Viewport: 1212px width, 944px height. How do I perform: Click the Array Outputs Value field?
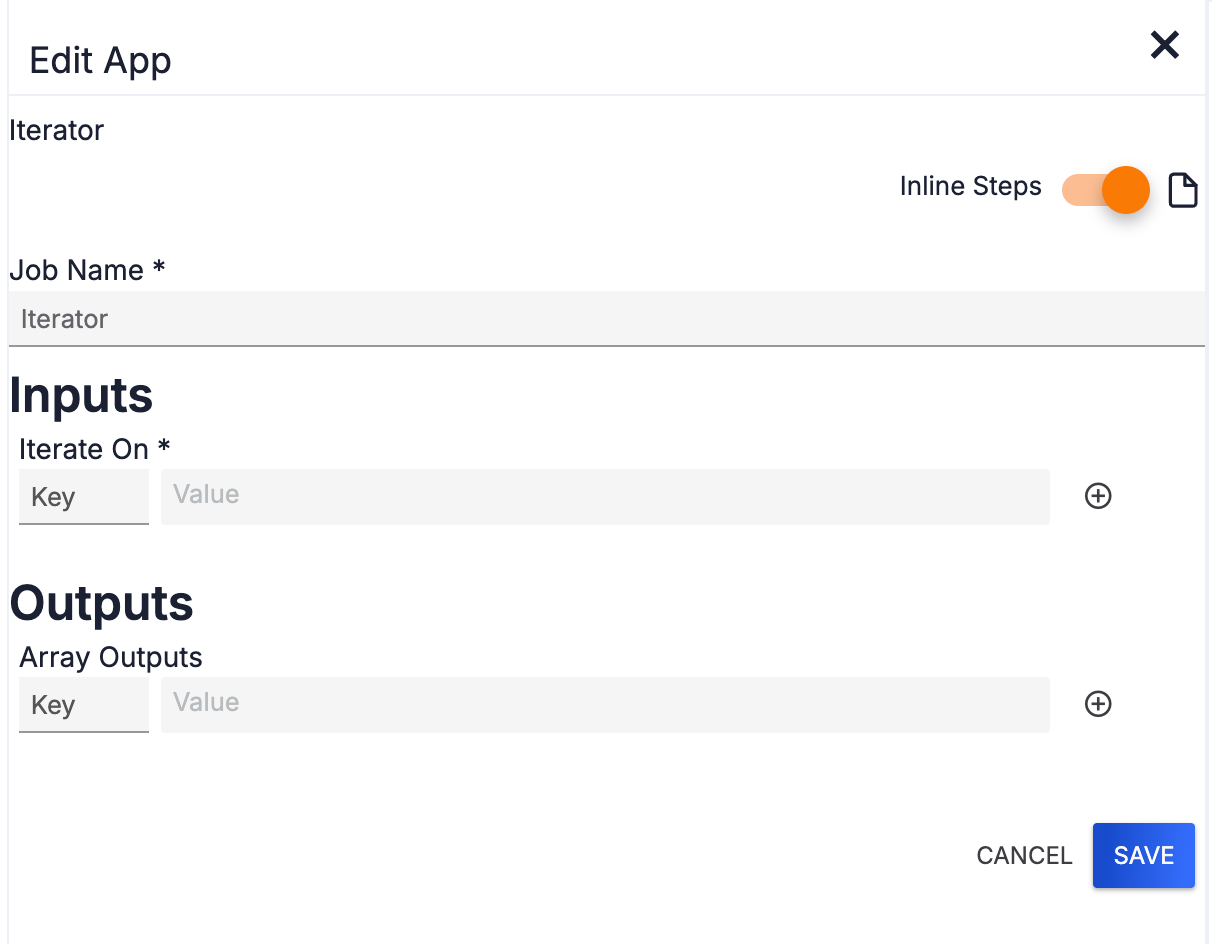coord(605,704)
